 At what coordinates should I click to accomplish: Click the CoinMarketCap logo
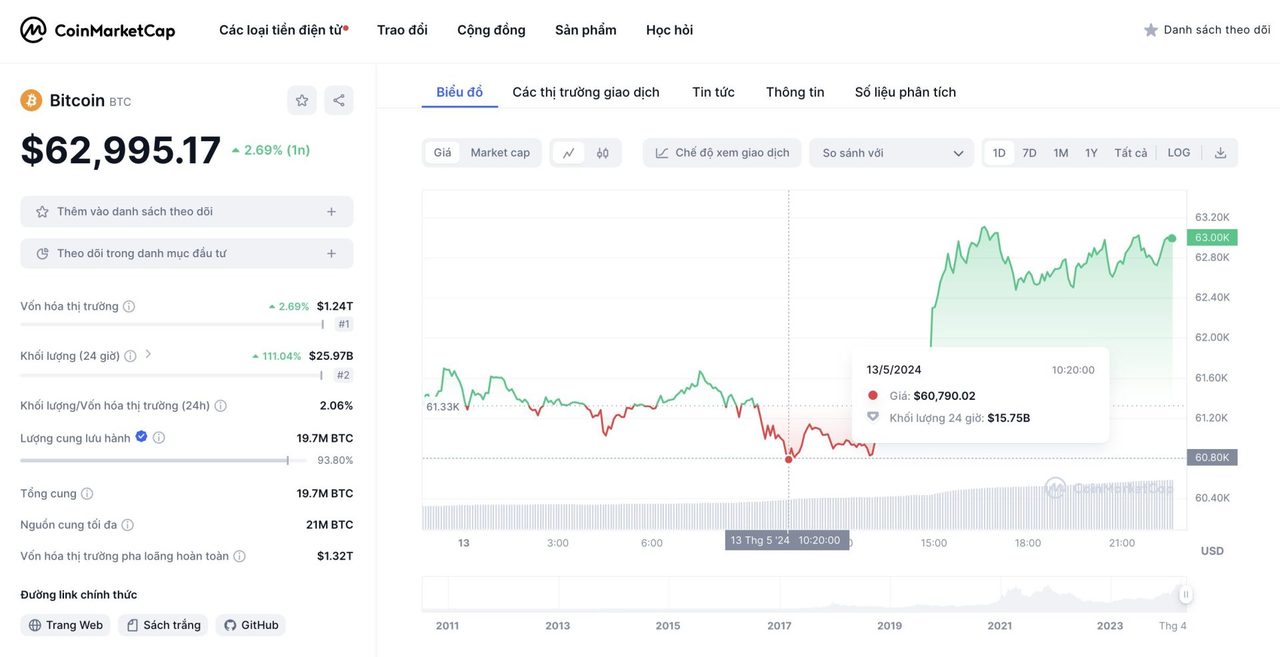tap(98, 30)
